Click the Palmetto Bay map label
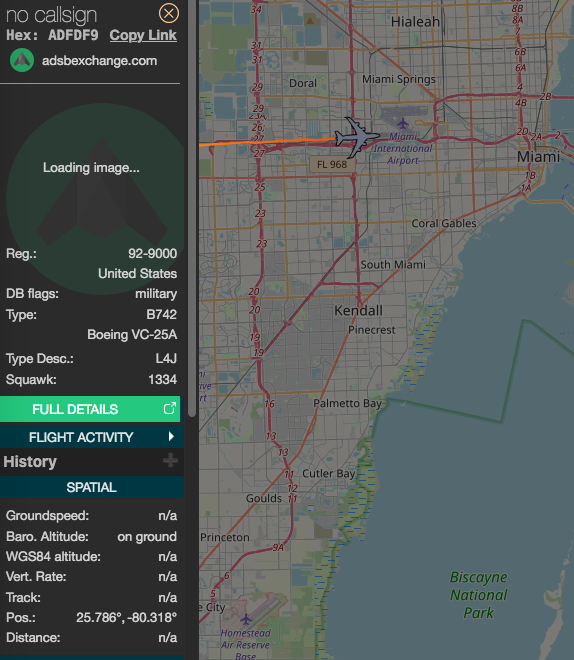The height and width of the screenshot is (660, 574). point(348,403)
